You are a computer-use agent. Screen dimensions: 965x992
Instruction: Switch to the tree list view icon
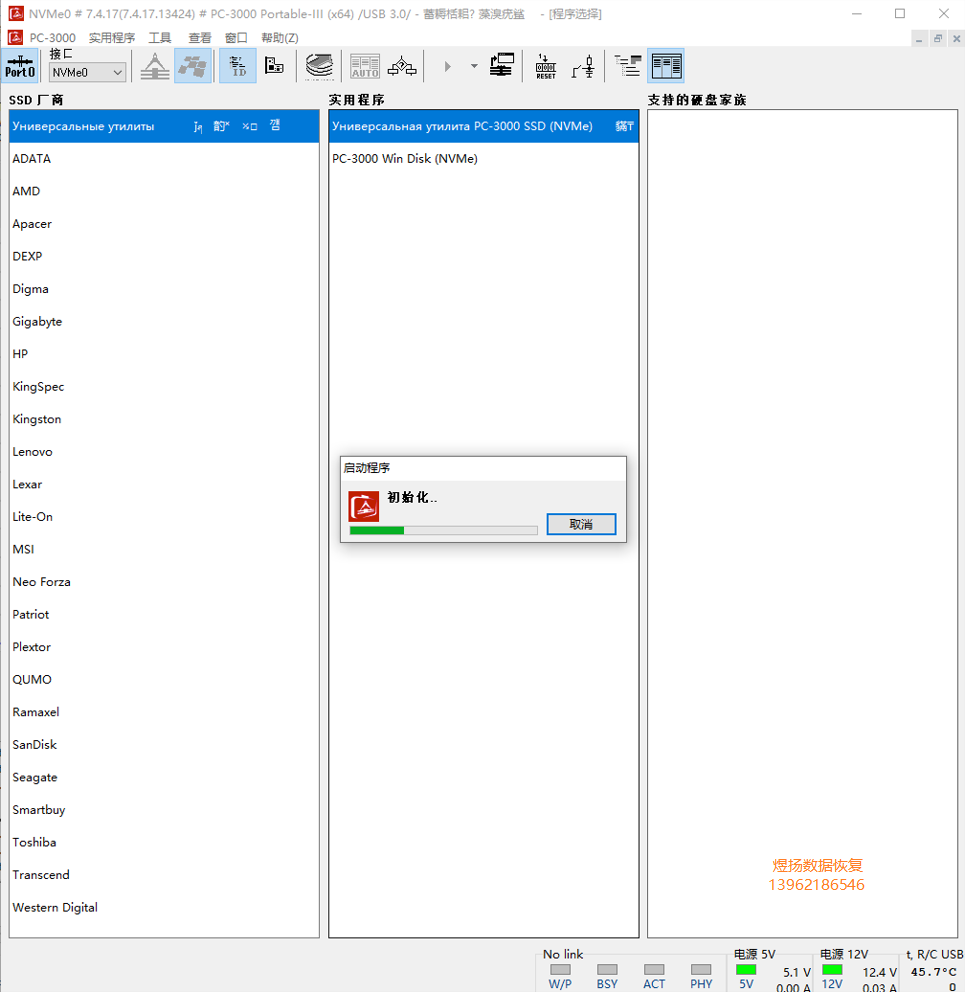pos(628,66)
